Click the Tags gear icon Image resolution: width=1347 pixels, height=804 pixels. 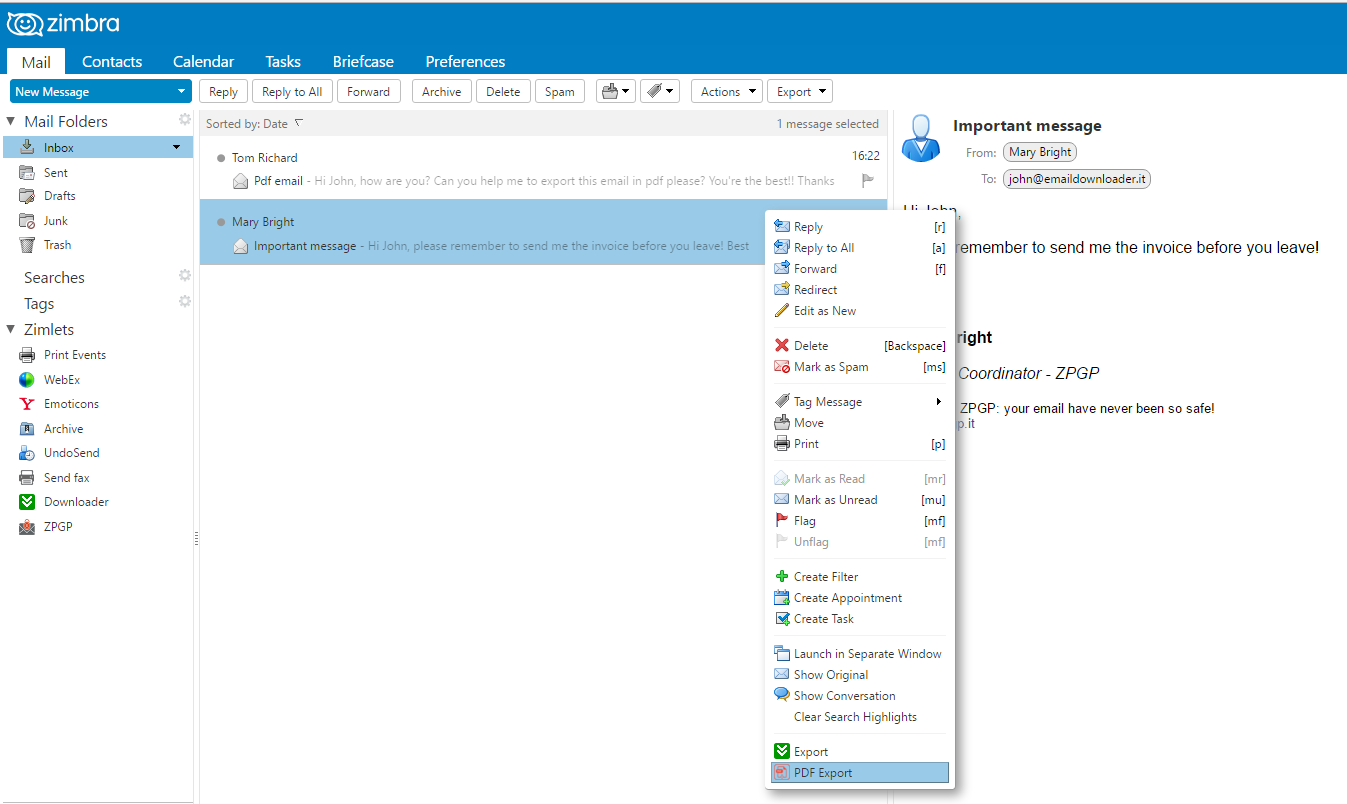[184, 302]
